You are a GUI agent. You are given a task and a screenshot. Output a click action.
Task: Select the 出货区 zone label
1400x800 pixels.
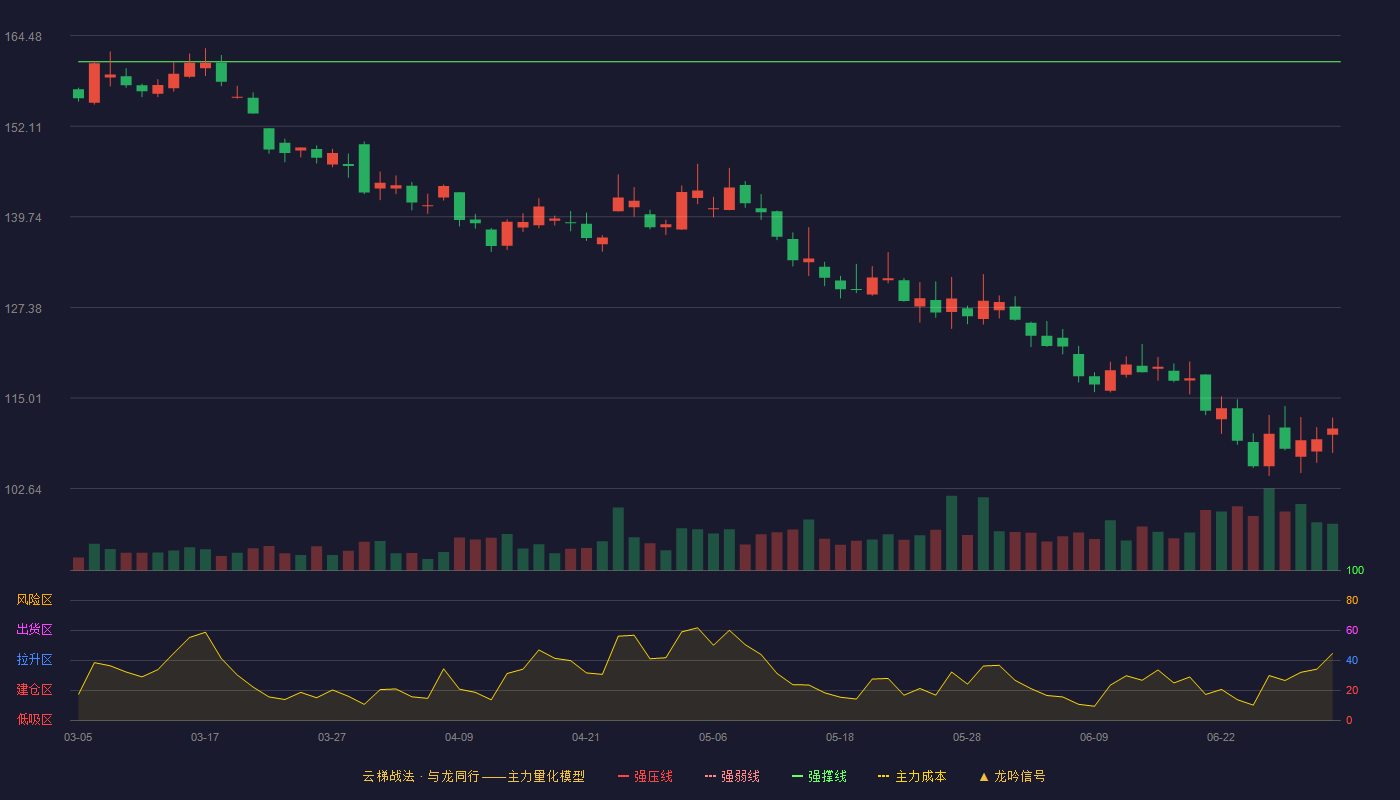34,630
